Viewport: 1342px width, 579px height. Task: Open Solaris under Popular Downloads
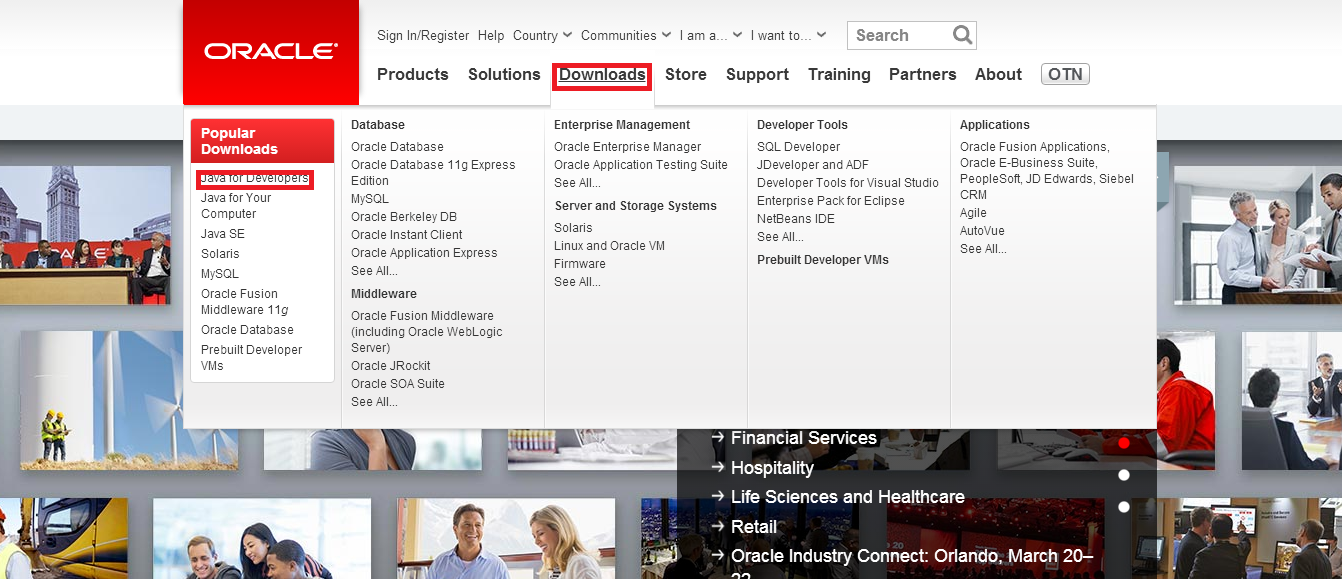(x=220, y=254)
